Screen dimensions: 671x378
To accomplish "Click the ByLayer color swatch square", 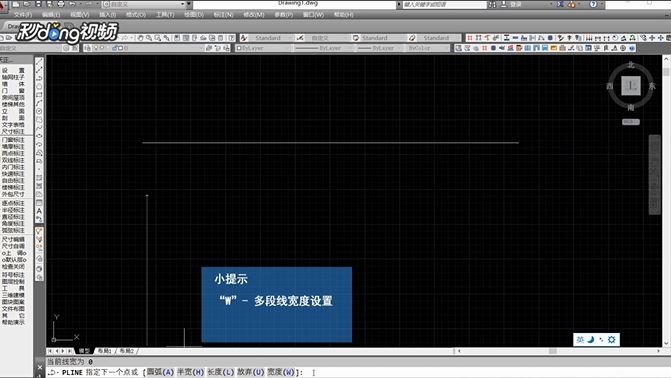I will coord(239,48).
